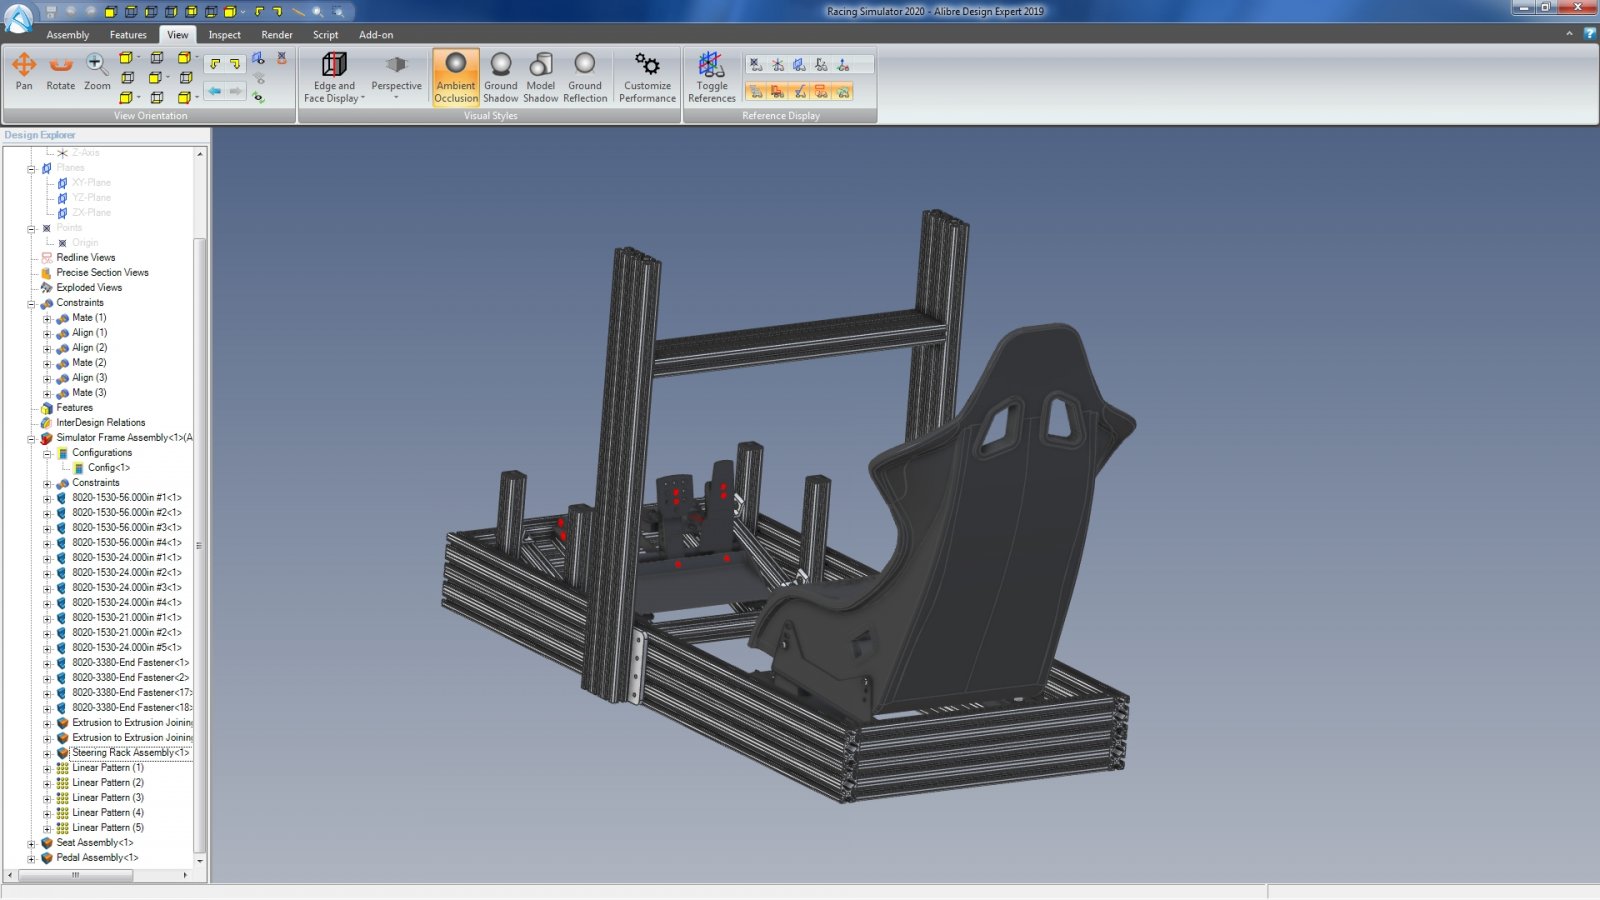The image size is (1600, 900).
Task: Select the Pan tool
Action: click(x=24, y=72)
